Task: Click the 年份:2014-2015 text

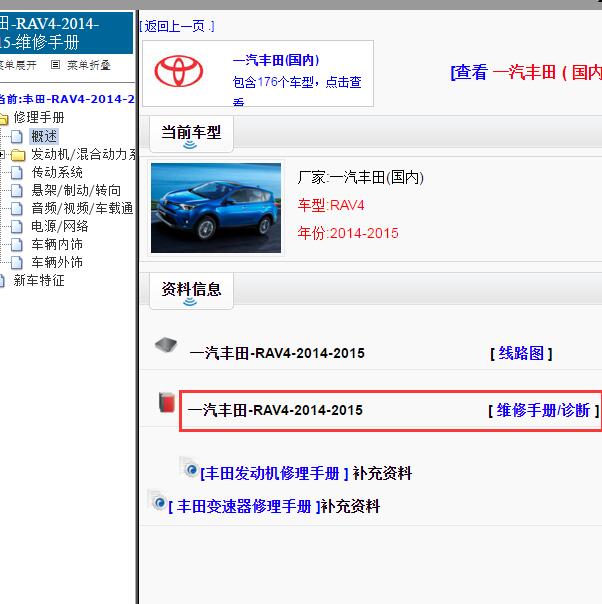Action: tap(348, 233)
